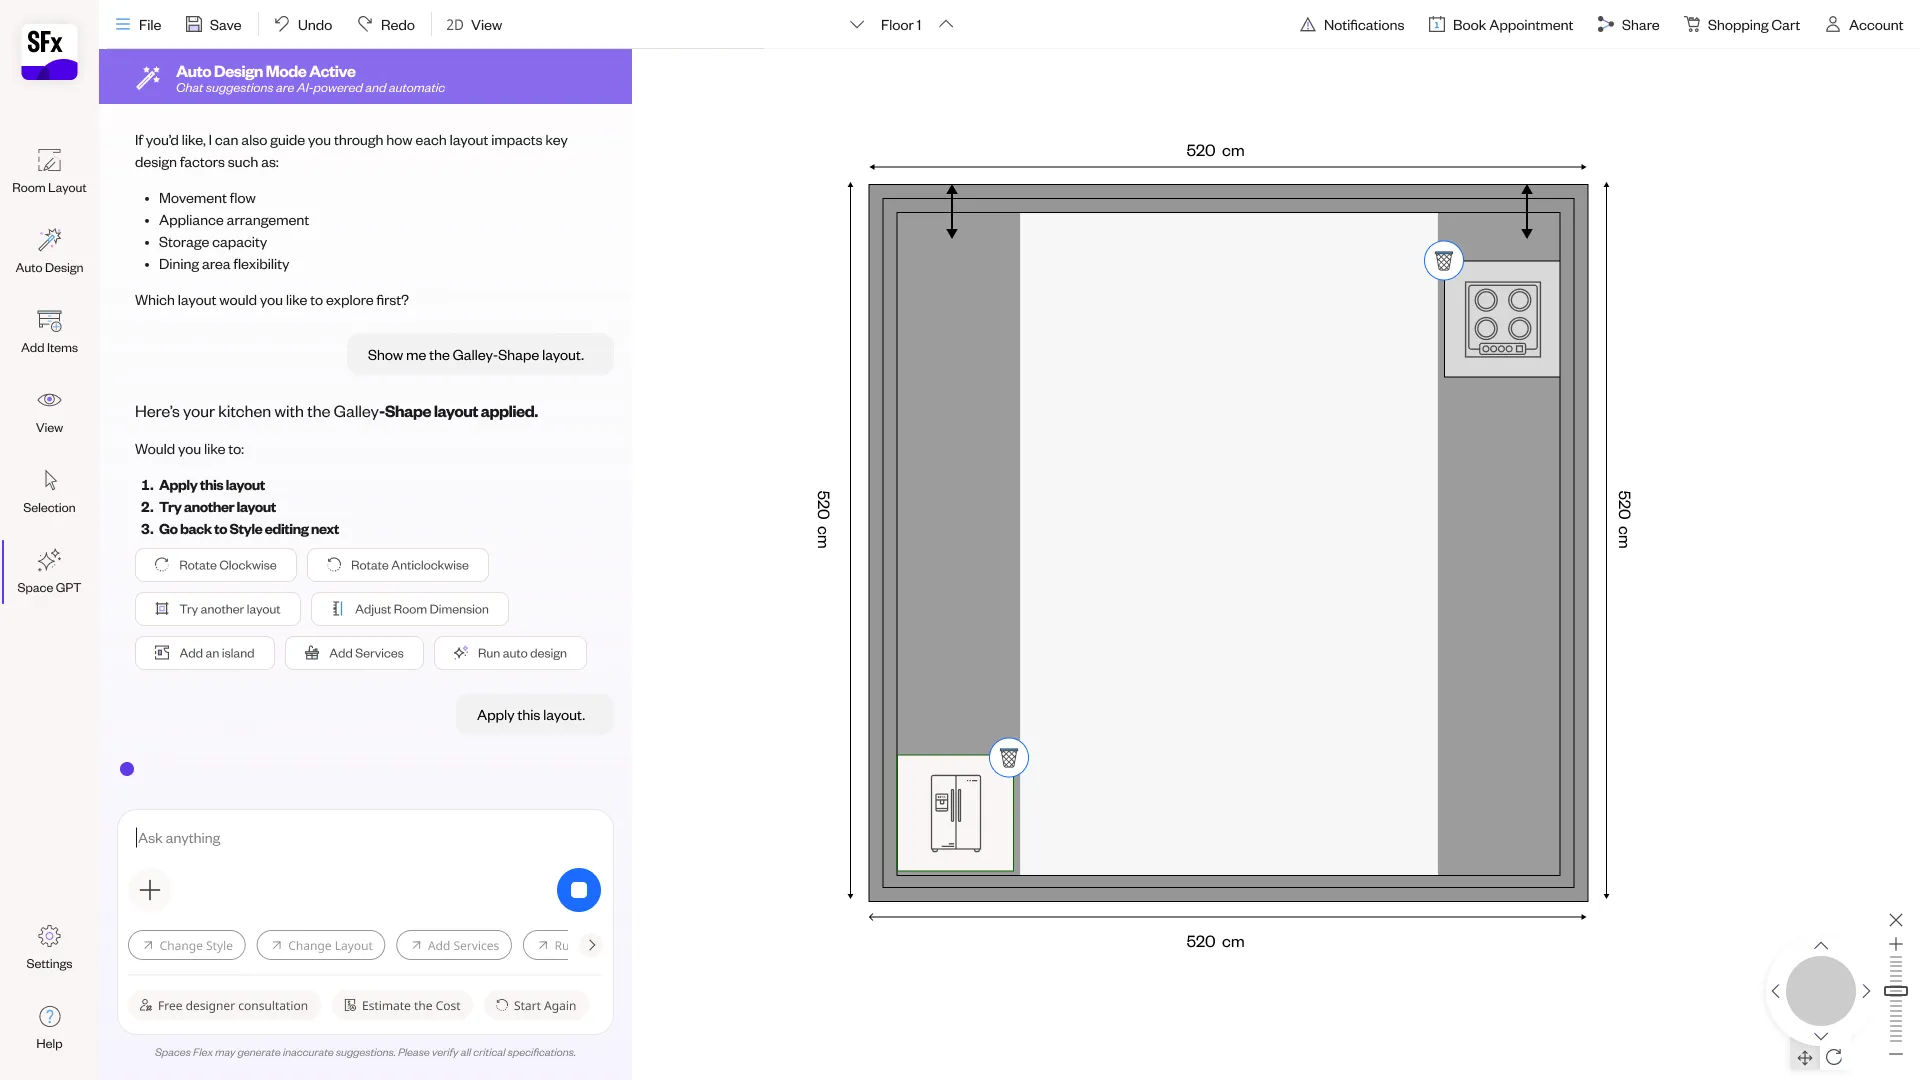Select the cooktop appliance in the plan
The width and height of the screenshot is (1920, 1080).
click(1502, 319)
